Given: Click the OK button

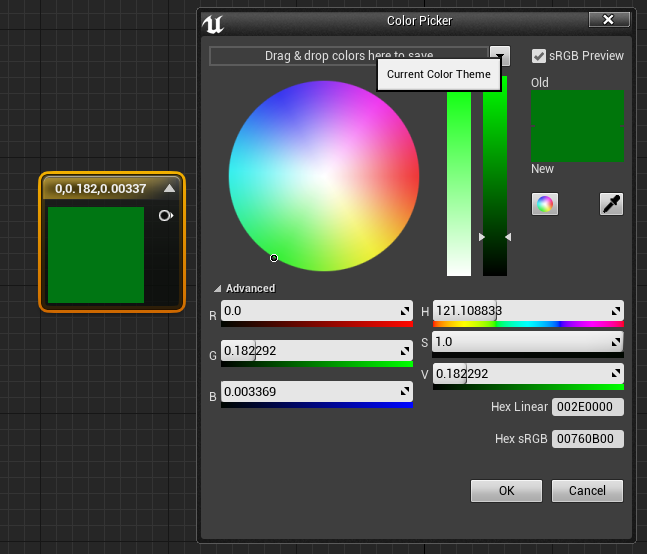Looking at the screenshot, I should (506, 490).
